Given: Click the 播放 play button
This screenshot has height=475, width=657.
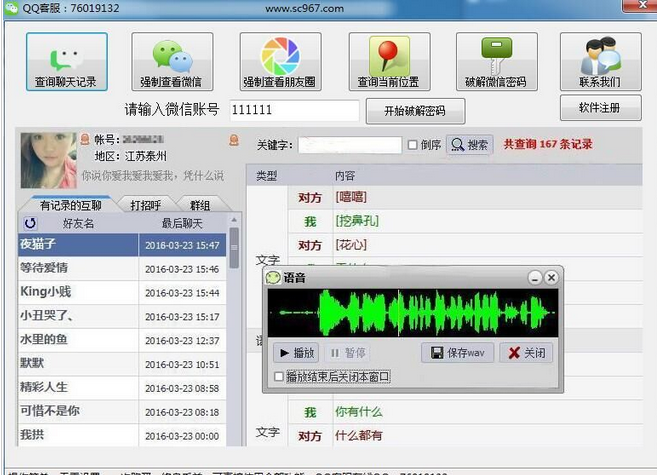Looking at the screenshot, I should click(296, 353).
